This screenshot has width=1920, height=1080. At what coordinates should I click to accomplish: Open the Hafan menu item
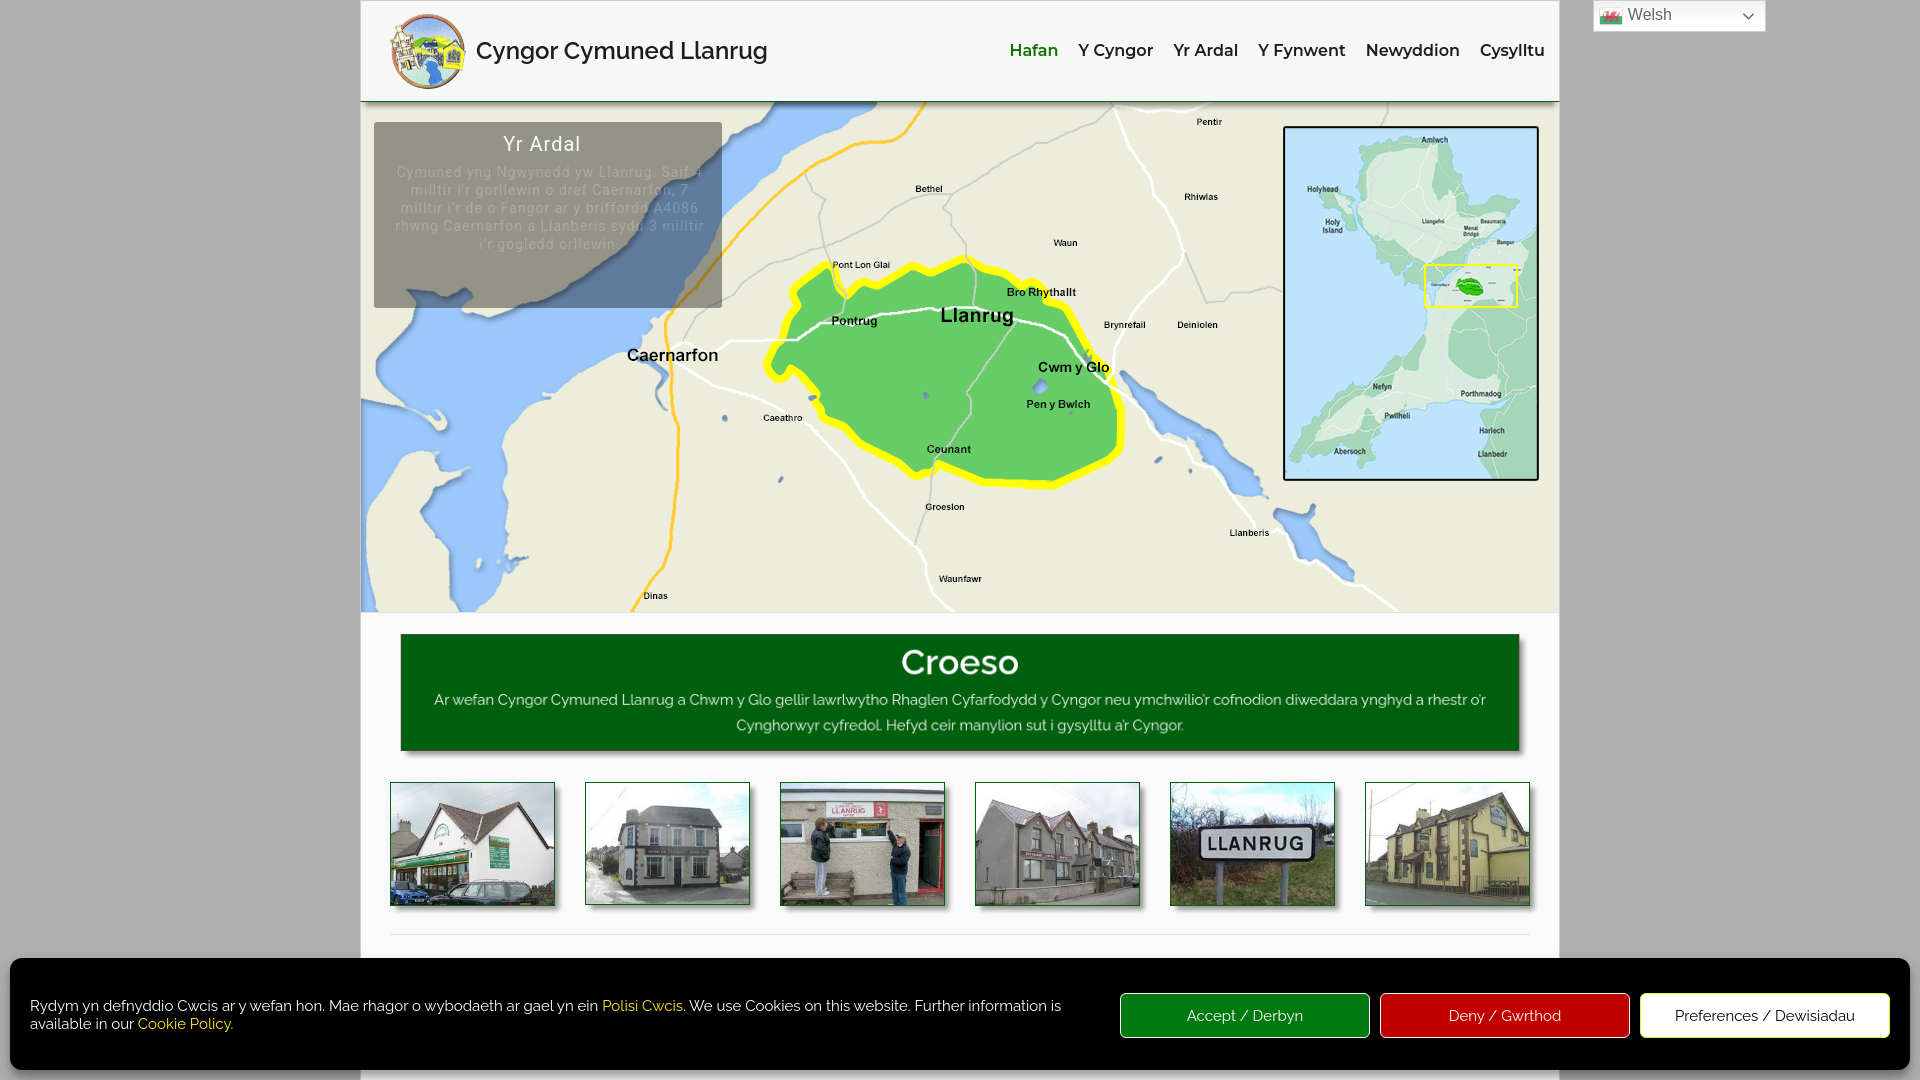point(1033,51)
